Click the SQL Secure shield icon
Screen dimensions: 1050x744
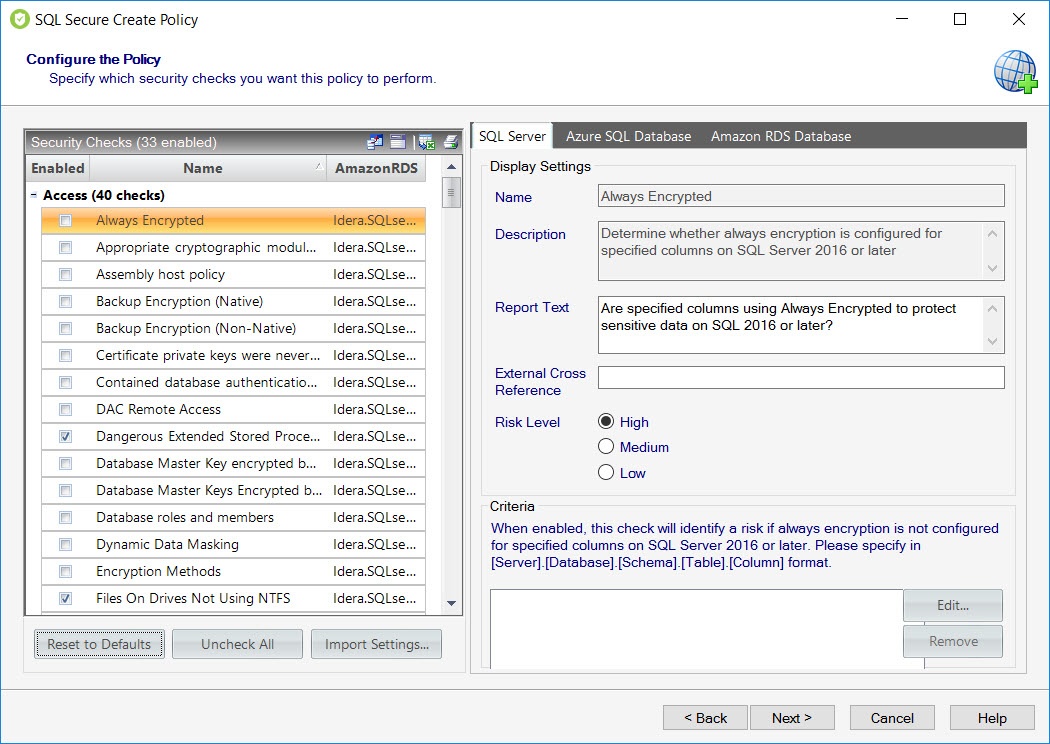tap(19, 19)
